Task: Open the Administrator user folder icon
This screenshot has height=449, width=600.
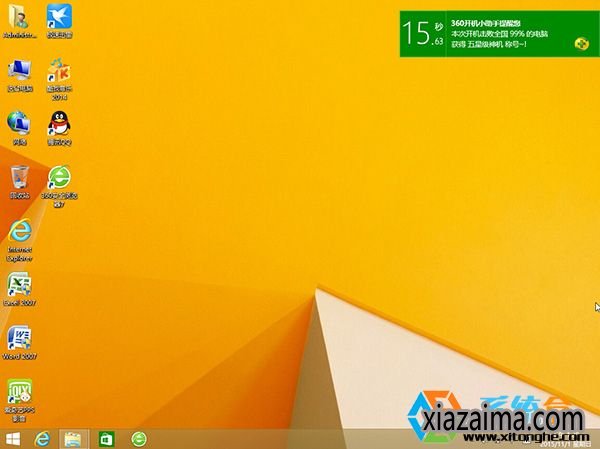Action: coord(19,21)
